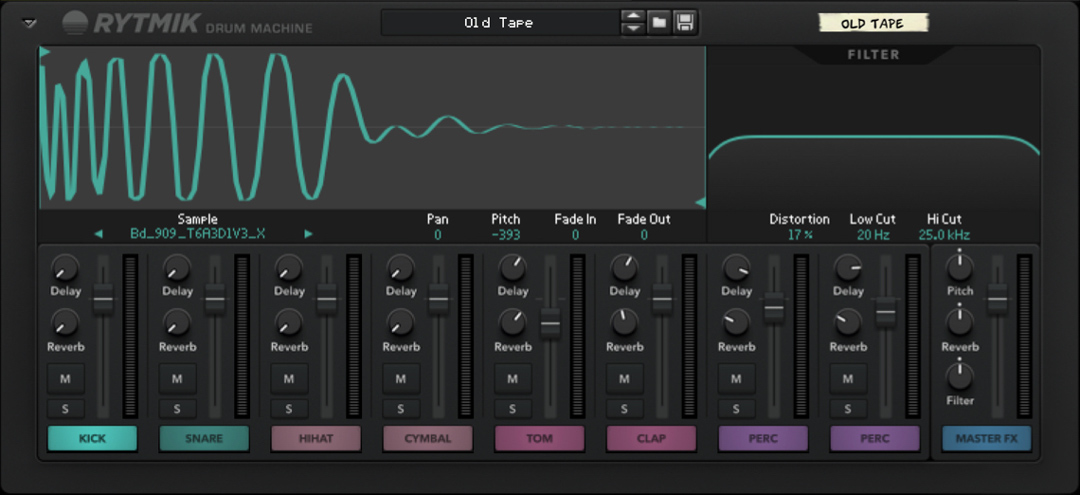Click the Tom Delay knob
Image resolution: width=1080 pixels, height=495 pixels.
click(x=512, y=267)
